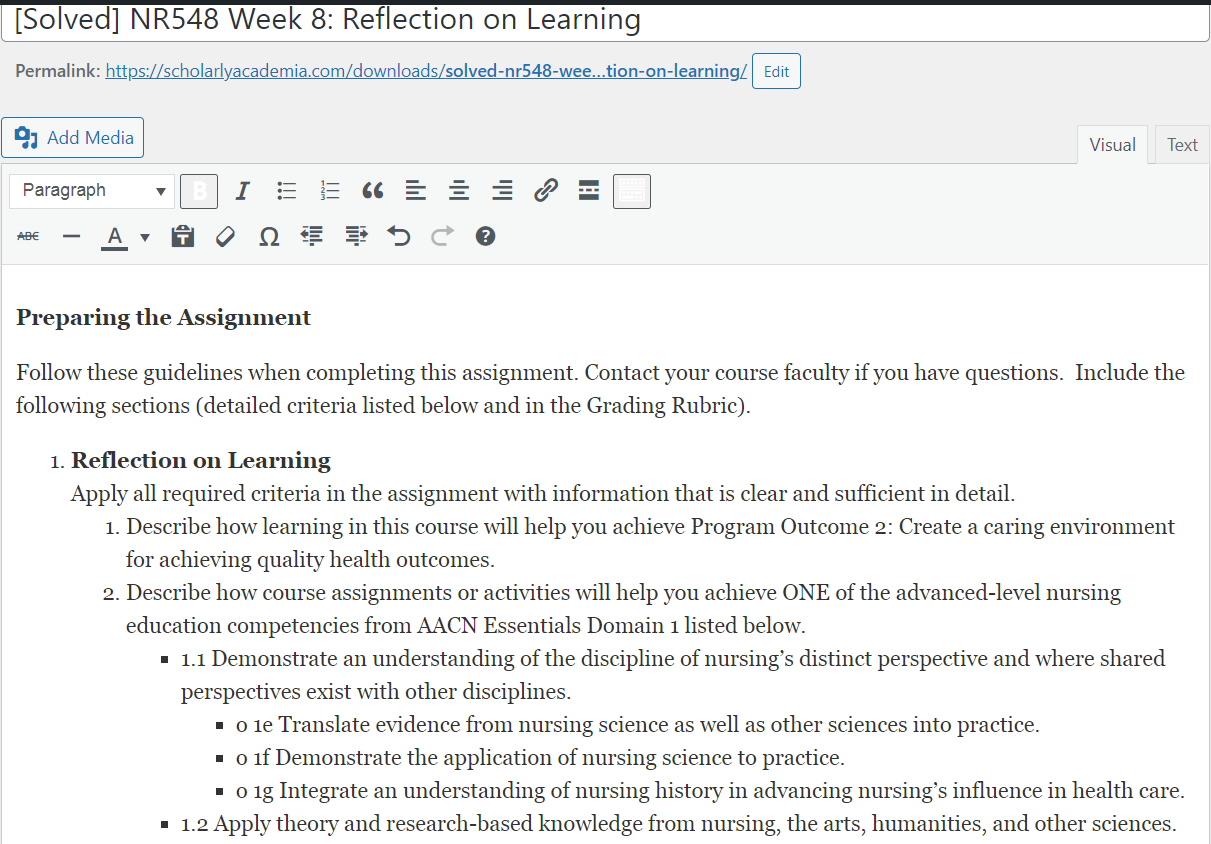Center align the text

[x=459, y=191]
